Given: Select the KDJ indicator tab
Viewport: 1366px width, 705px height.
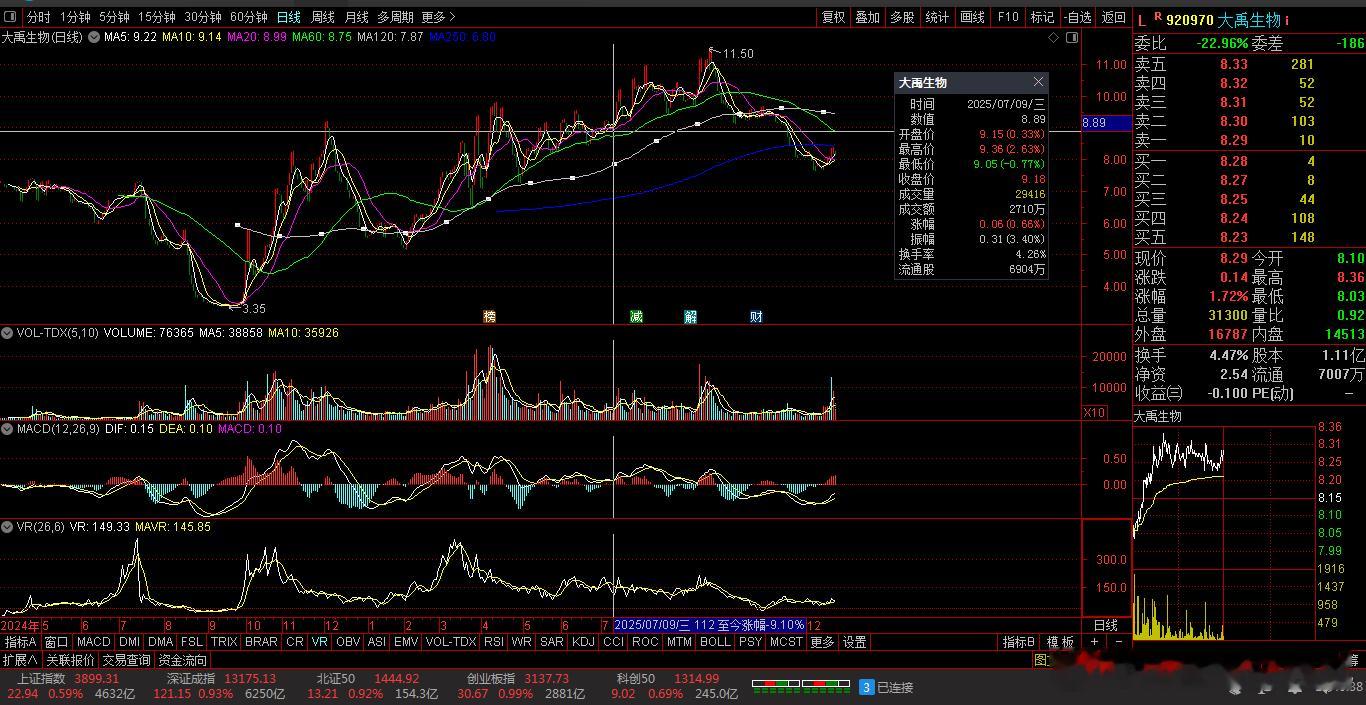Looking at the screenshot, I should pyautogui.click(x=582, y=642).
